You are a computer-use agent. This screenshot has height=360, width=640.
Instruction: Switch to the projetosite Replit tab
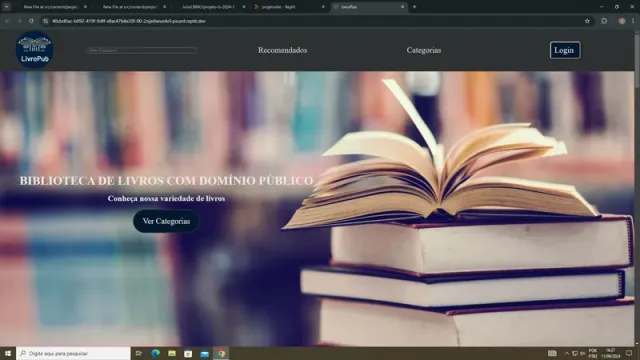[288, 7]
